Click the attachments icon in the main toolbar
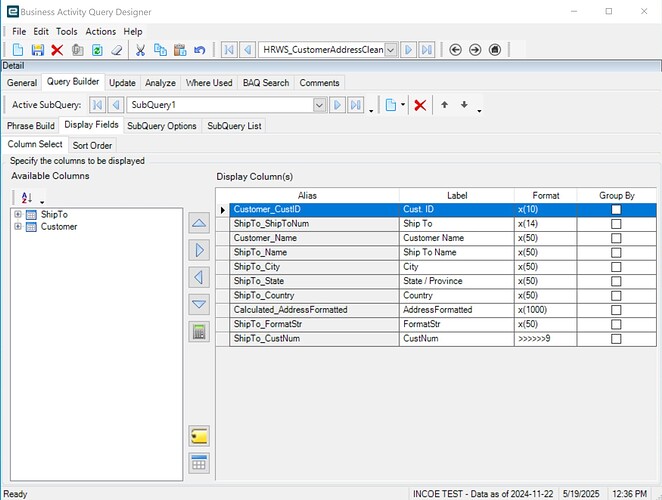The width and height of the screenshot is (662, 500). (77, 50)
